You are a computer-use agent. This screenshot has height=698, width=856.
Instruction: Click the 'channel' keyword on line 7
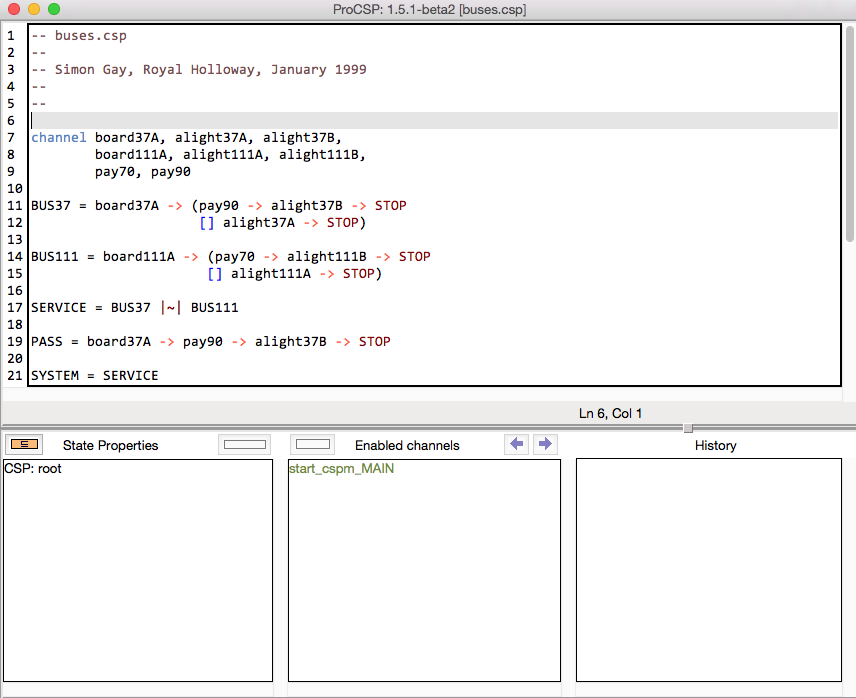58,137
